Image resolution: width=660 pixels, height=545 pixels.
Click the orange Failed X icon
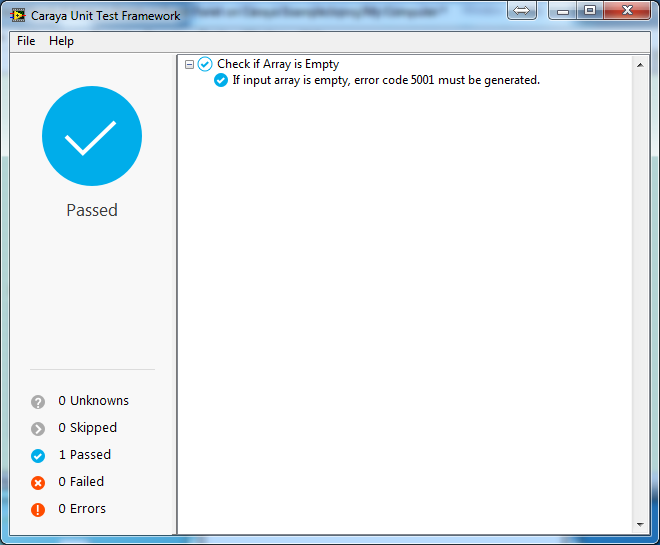click(x=38, y=483)
